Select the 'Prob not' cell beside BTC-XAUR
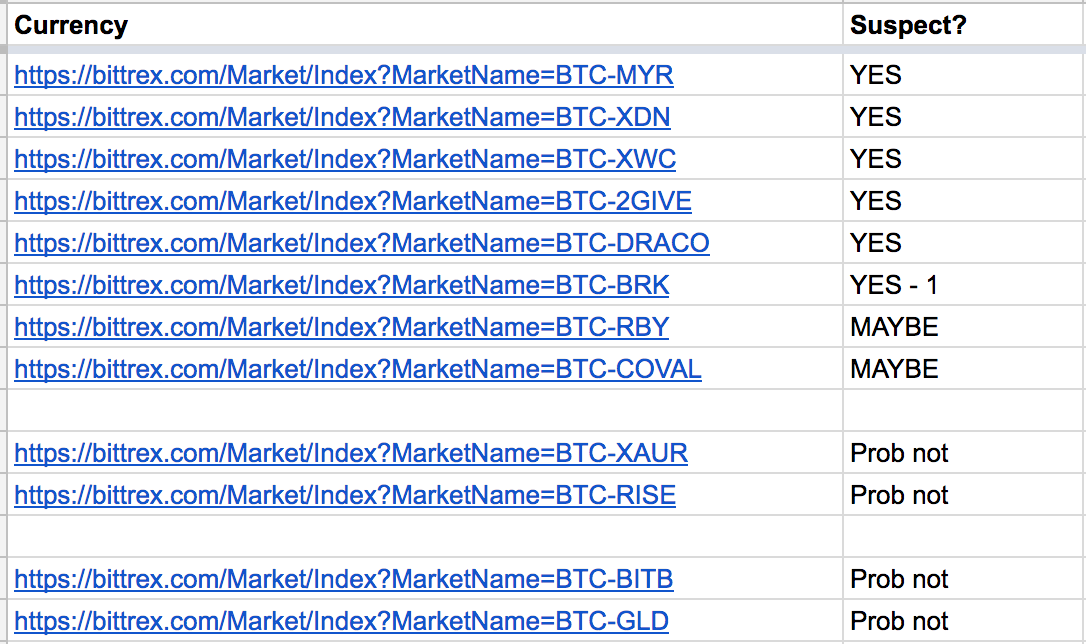The height and width of the screenshot is (644, 1086). point(964,453)
